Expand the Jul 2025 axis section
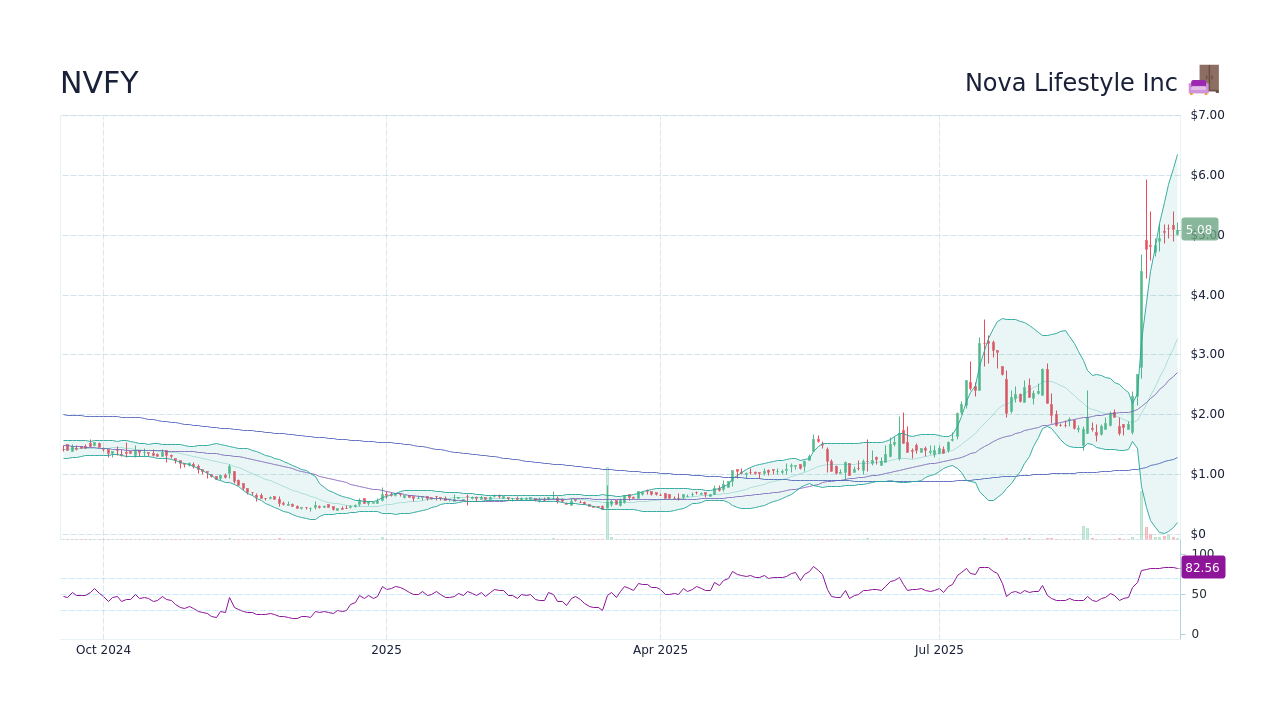The width and height of the screenshot is (1280, 720). tap(938, 649)
